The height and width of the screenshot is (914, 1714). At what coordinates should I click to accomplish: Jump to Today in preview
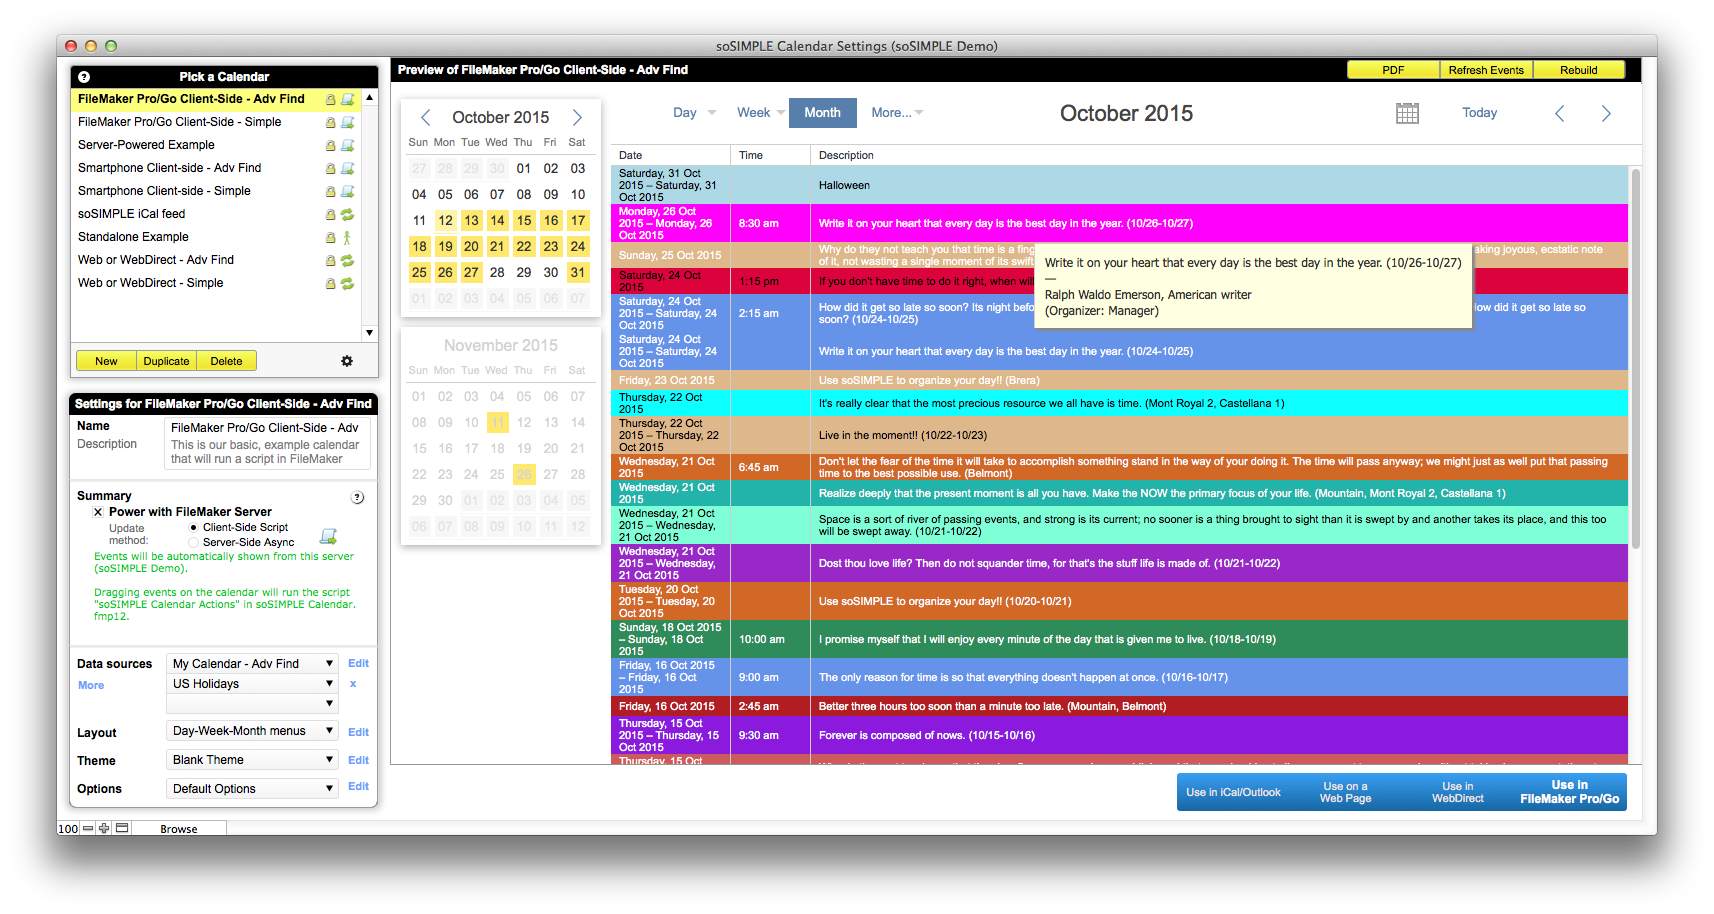(1479, 113)
